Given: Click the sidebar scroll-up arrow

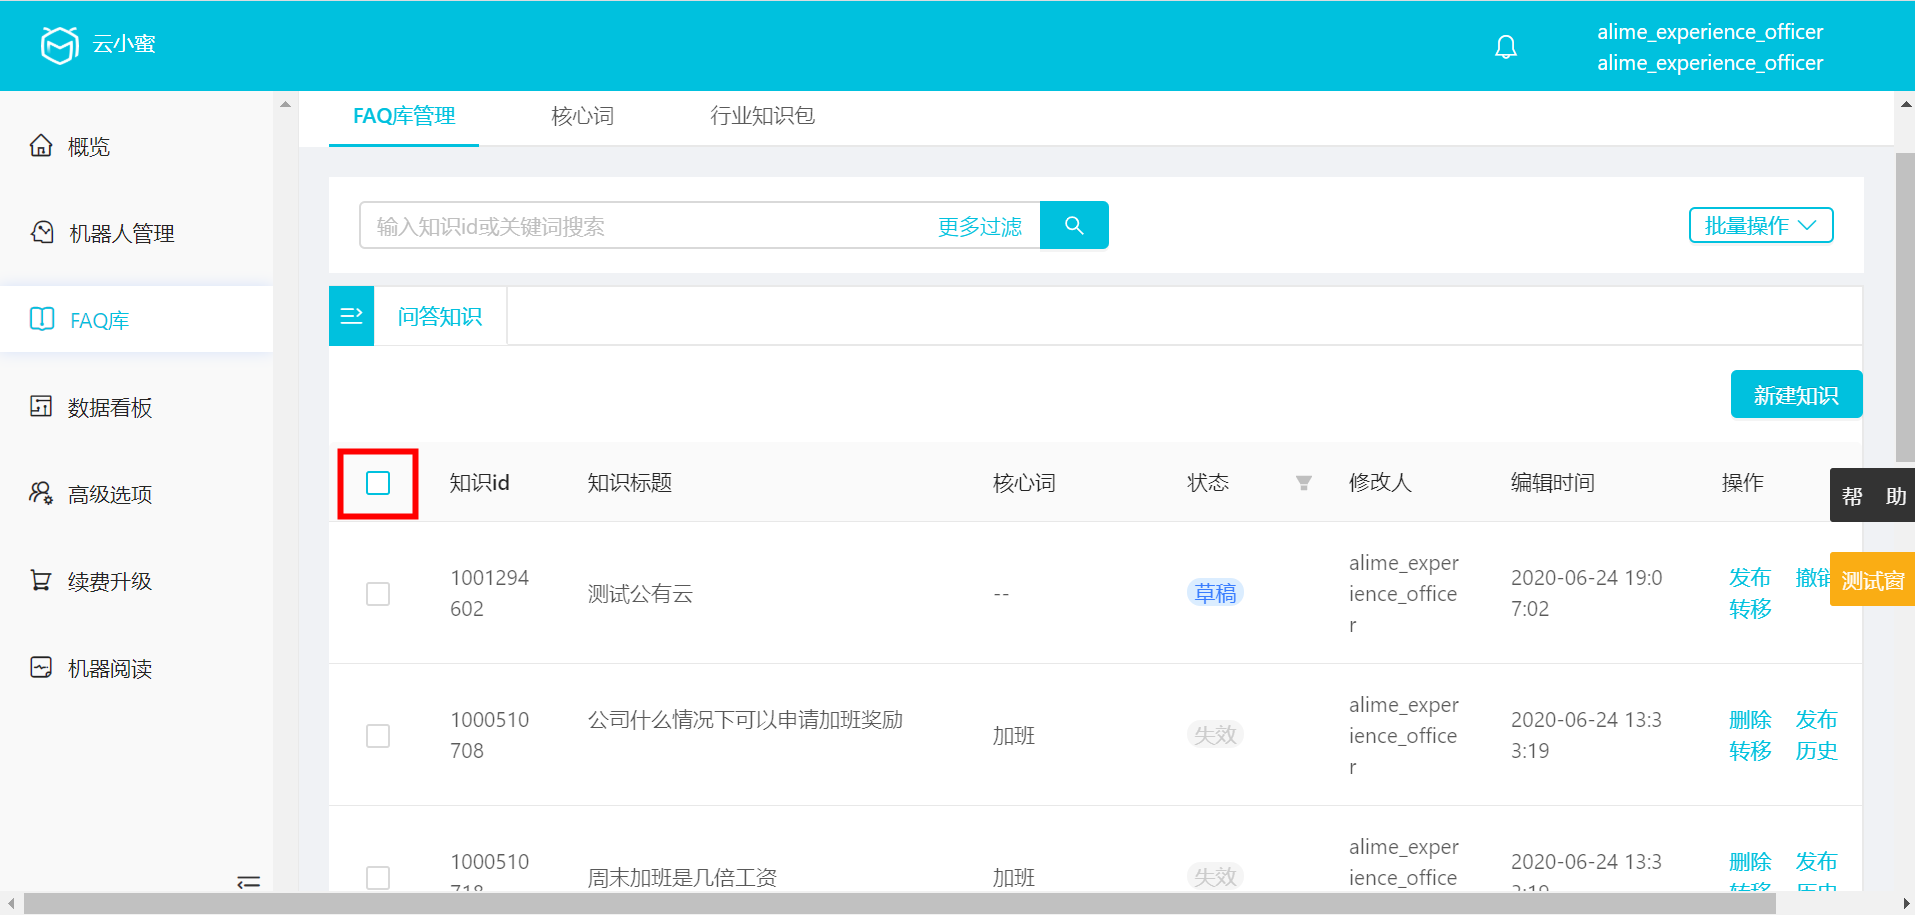Looking at the screenshot, I should click(286, 104).
